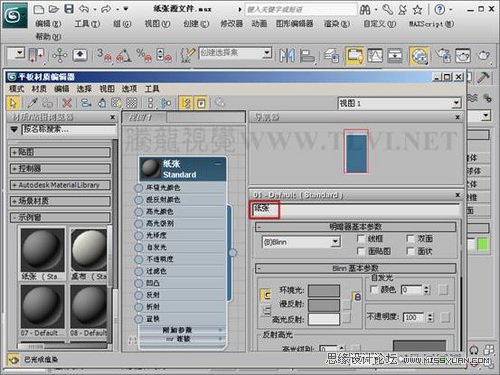Toggle the ambient-diffuse color lock button
This screenshot has width=500, height=375.
pos(266,295)
